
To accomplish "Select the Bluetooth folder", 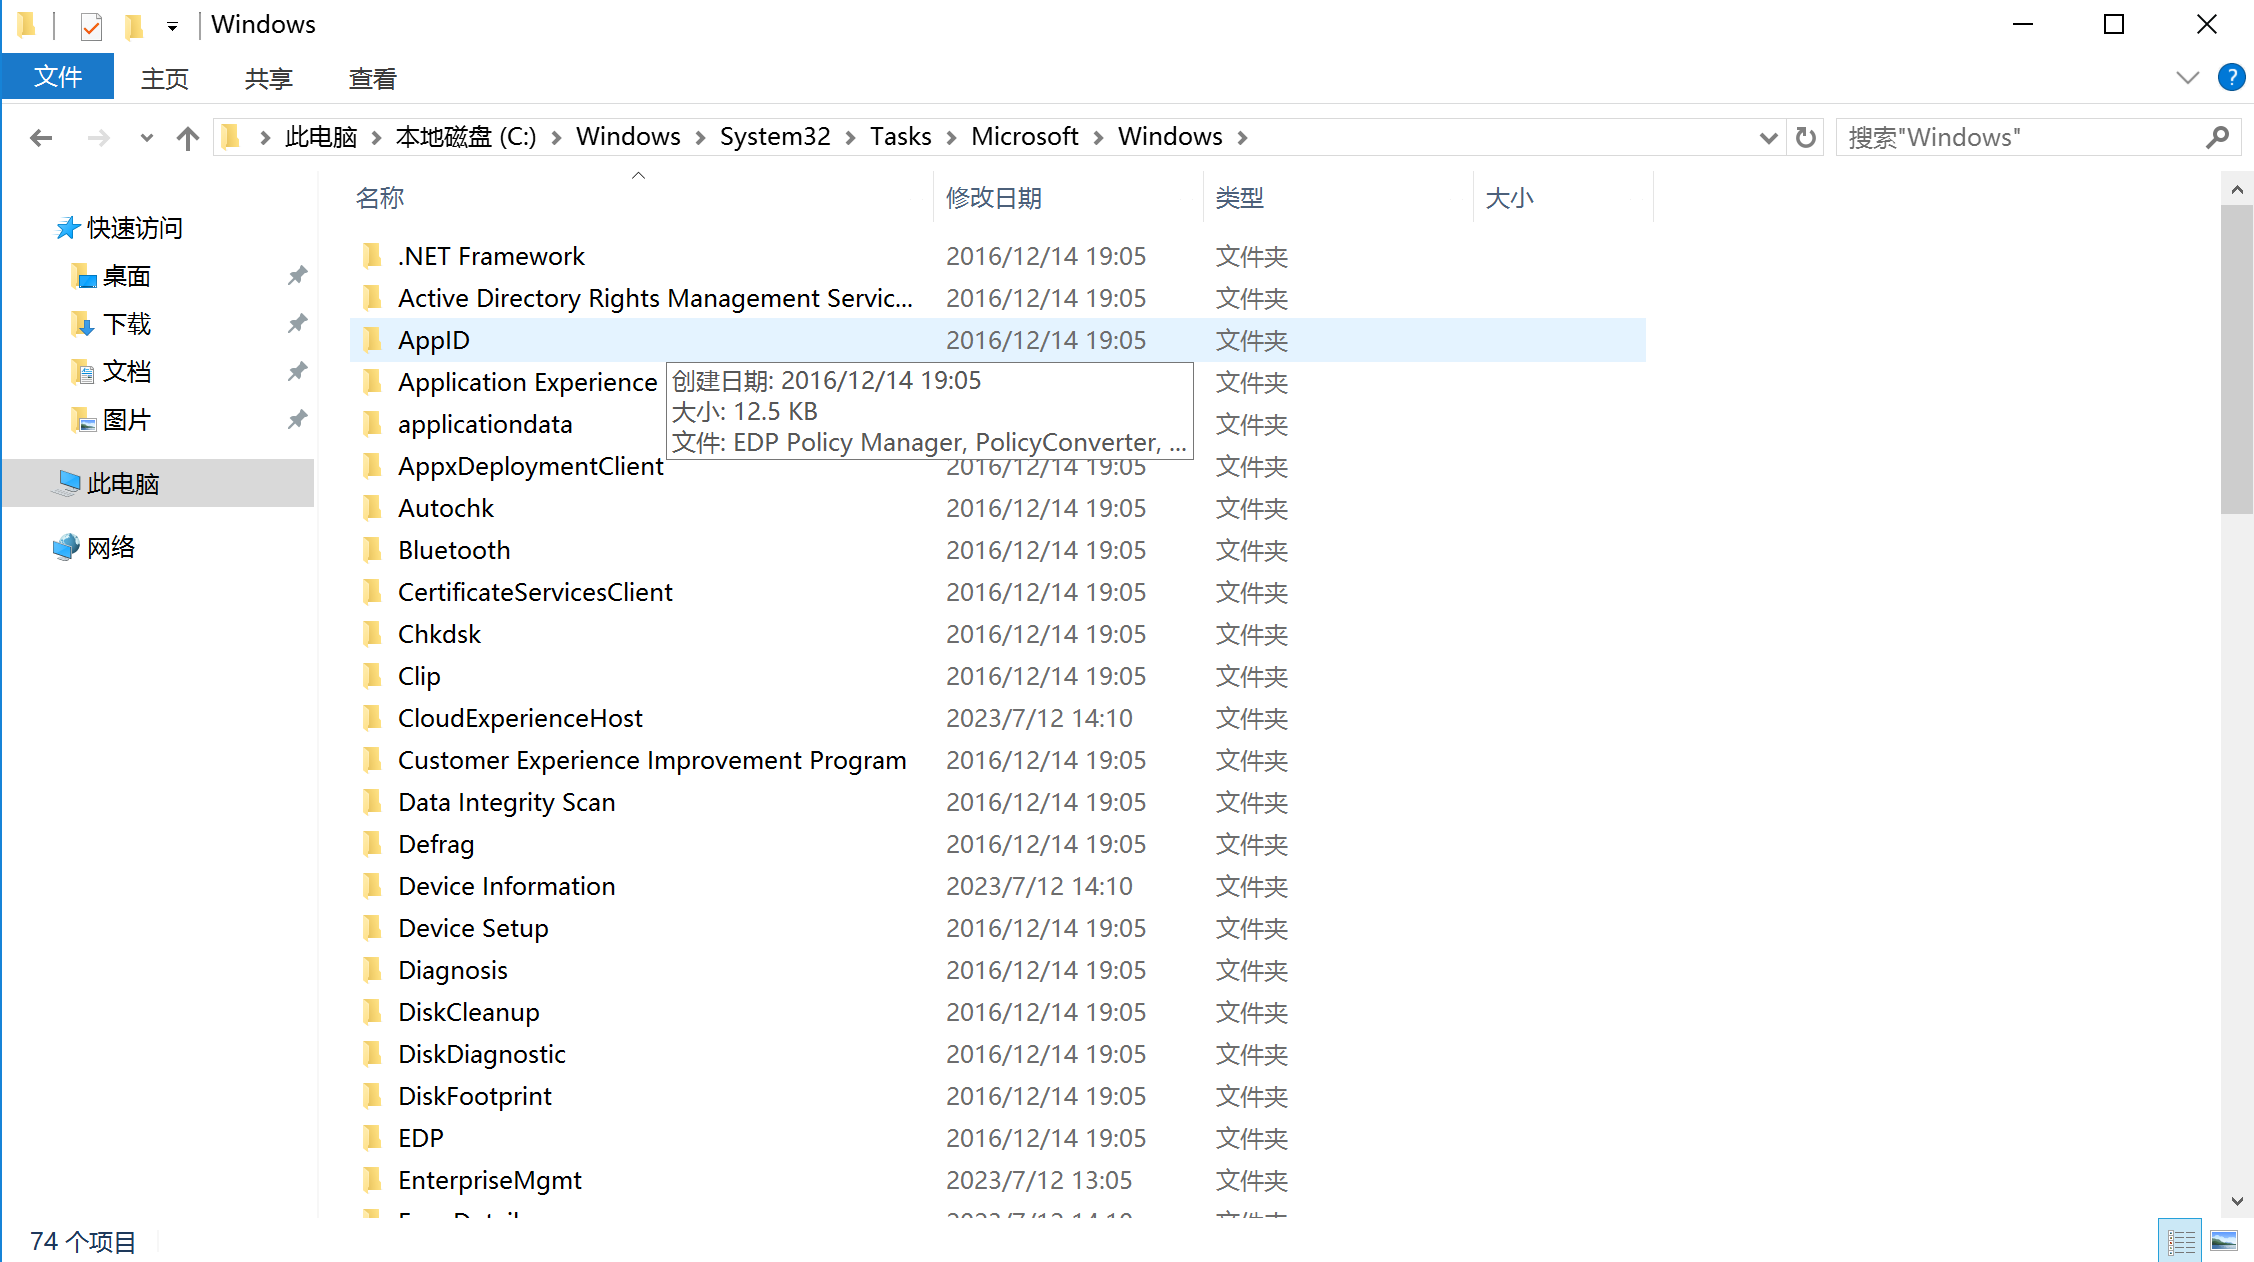I will [x=454, y=550].
